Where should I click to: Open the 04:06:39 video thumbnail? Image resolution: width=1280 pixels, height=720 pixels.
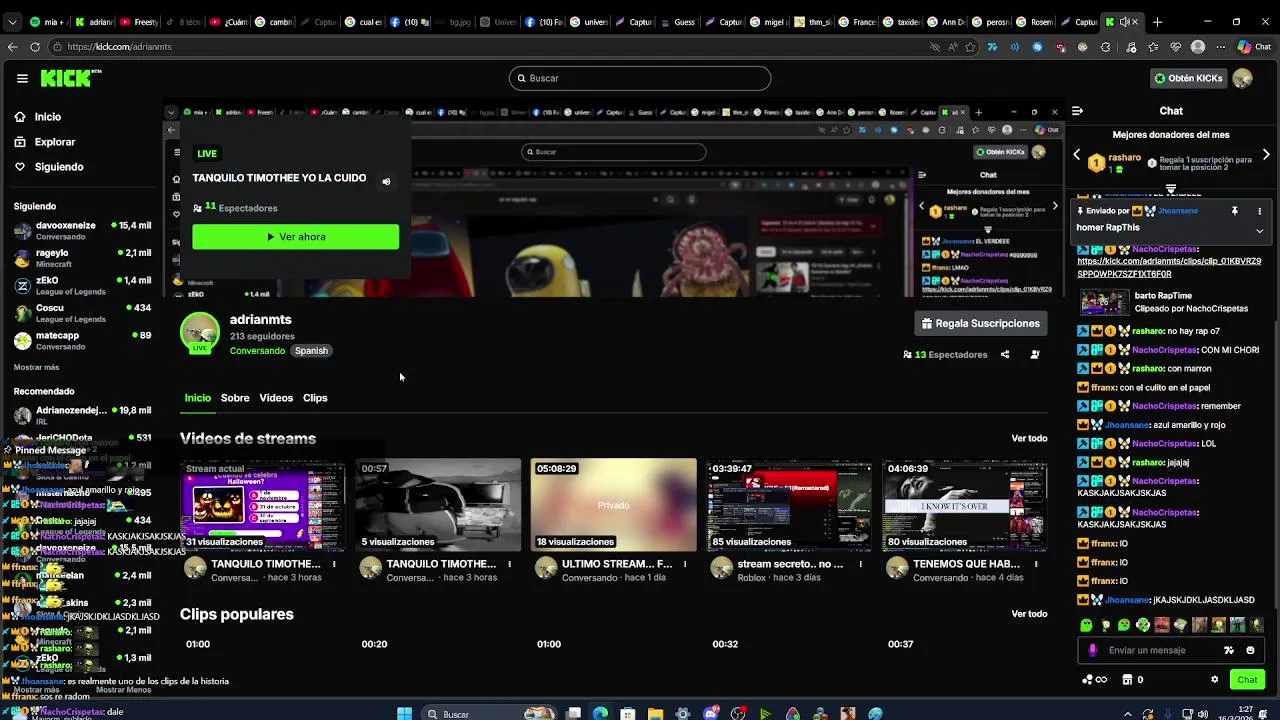click(965, 505)
